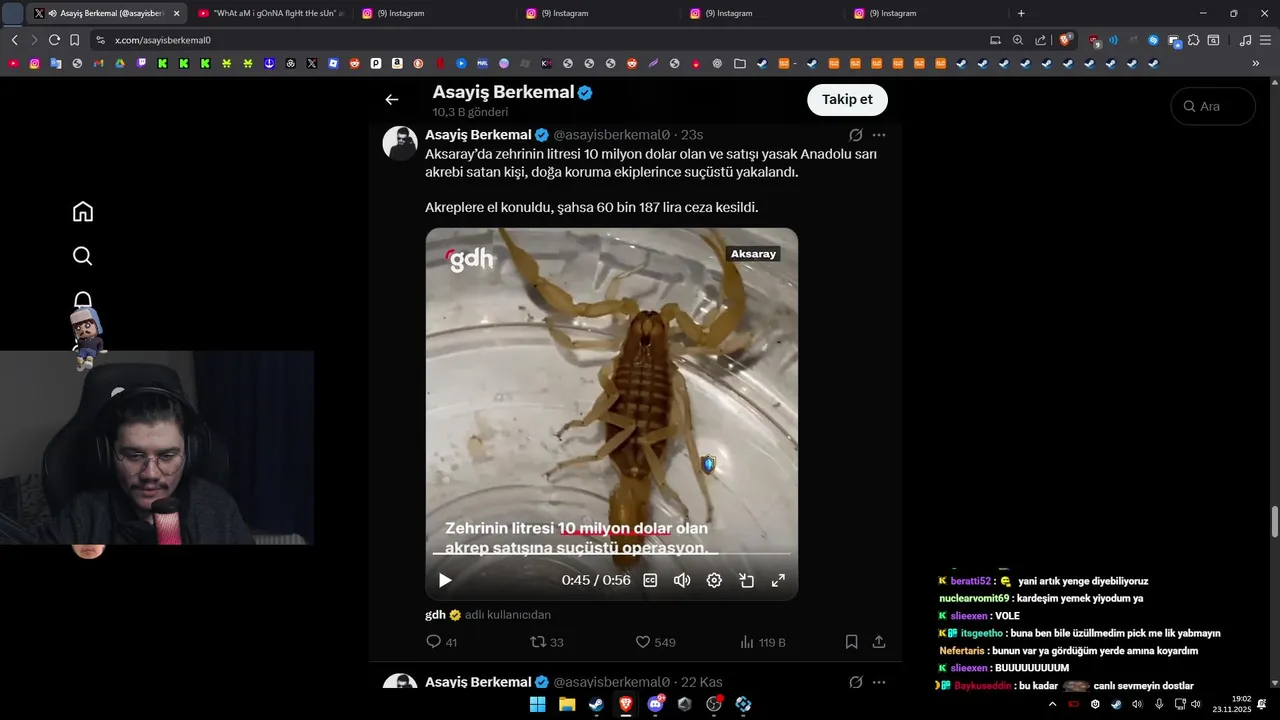Mute the video volume
This screenshot has width=1280, height=720.
point(682,580)
